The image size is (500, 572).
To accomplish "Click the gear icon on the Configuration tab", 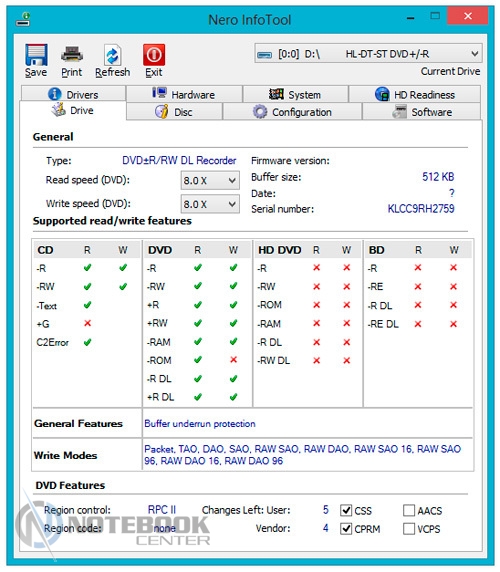I will [x=260, y=112].
